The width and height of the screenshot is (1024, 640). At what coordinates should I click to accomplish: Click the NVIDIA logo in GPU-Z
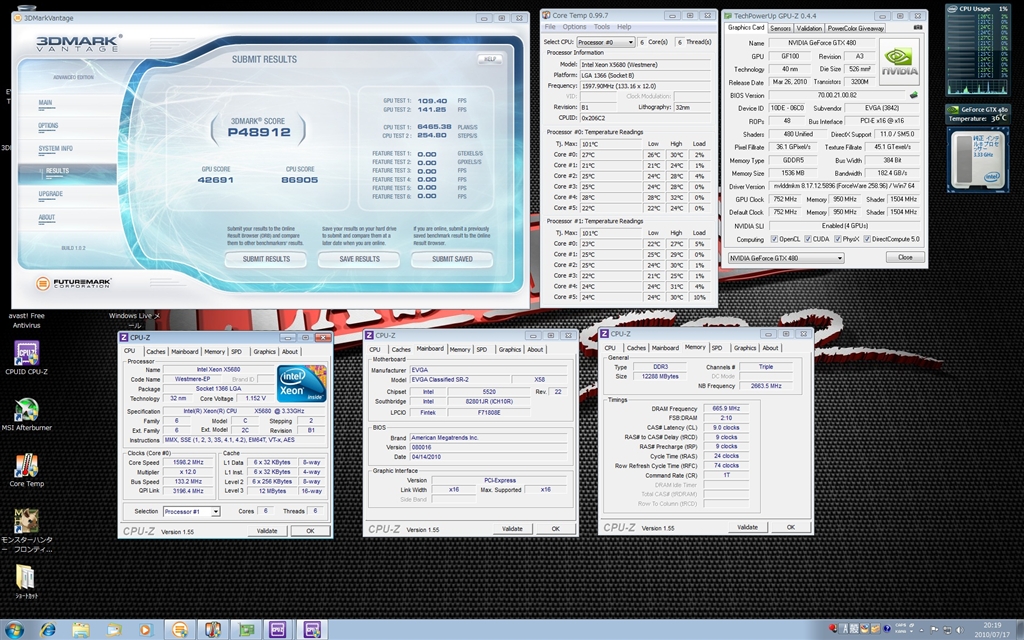(899, 63)
